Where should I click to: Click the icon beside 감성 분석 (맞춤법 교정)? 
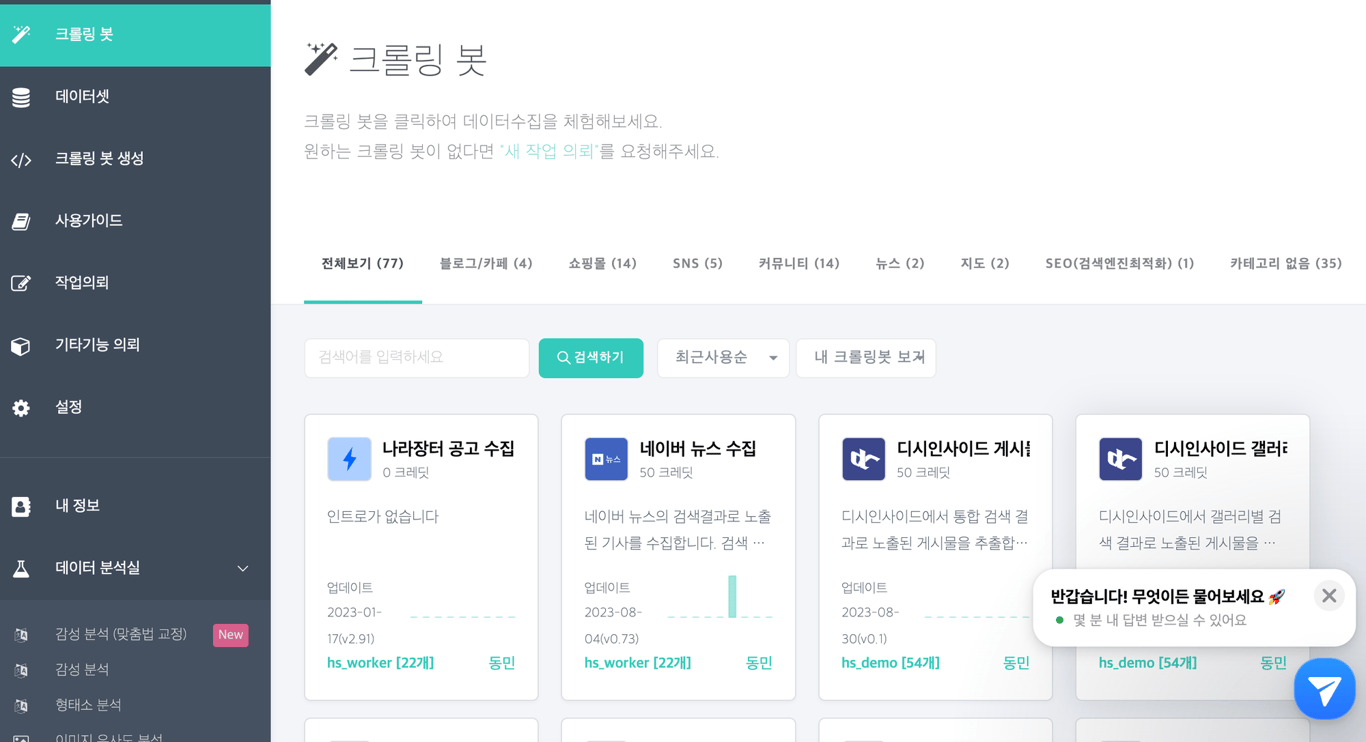[21, 635]
